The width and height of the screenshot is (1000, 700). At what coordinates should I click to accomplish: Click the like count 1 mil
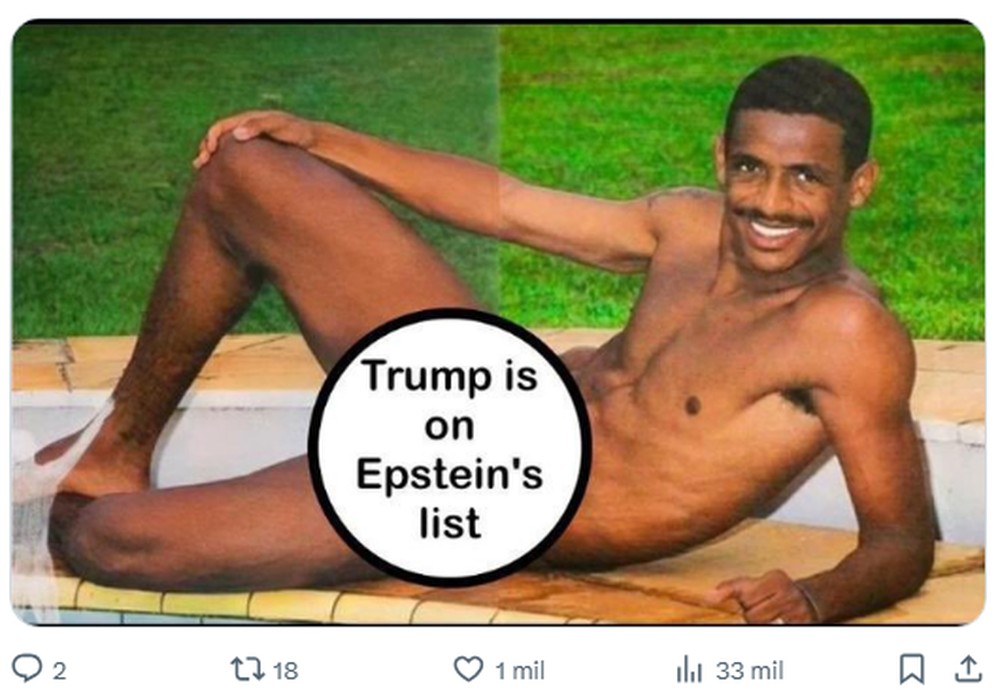[x=520, y=671]
